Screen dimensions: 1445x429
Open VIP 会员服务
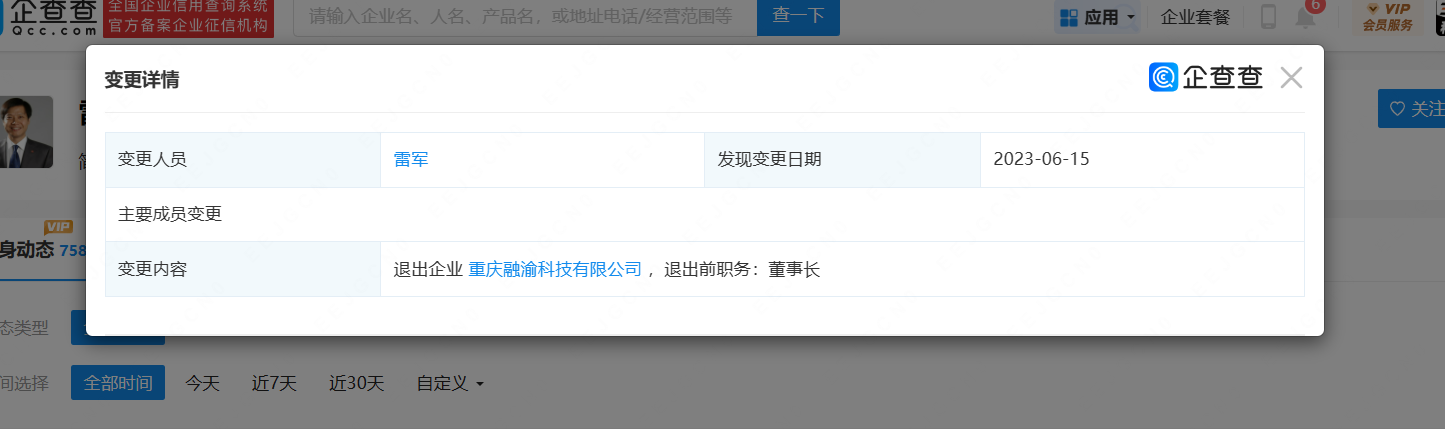pos(1387,17)
